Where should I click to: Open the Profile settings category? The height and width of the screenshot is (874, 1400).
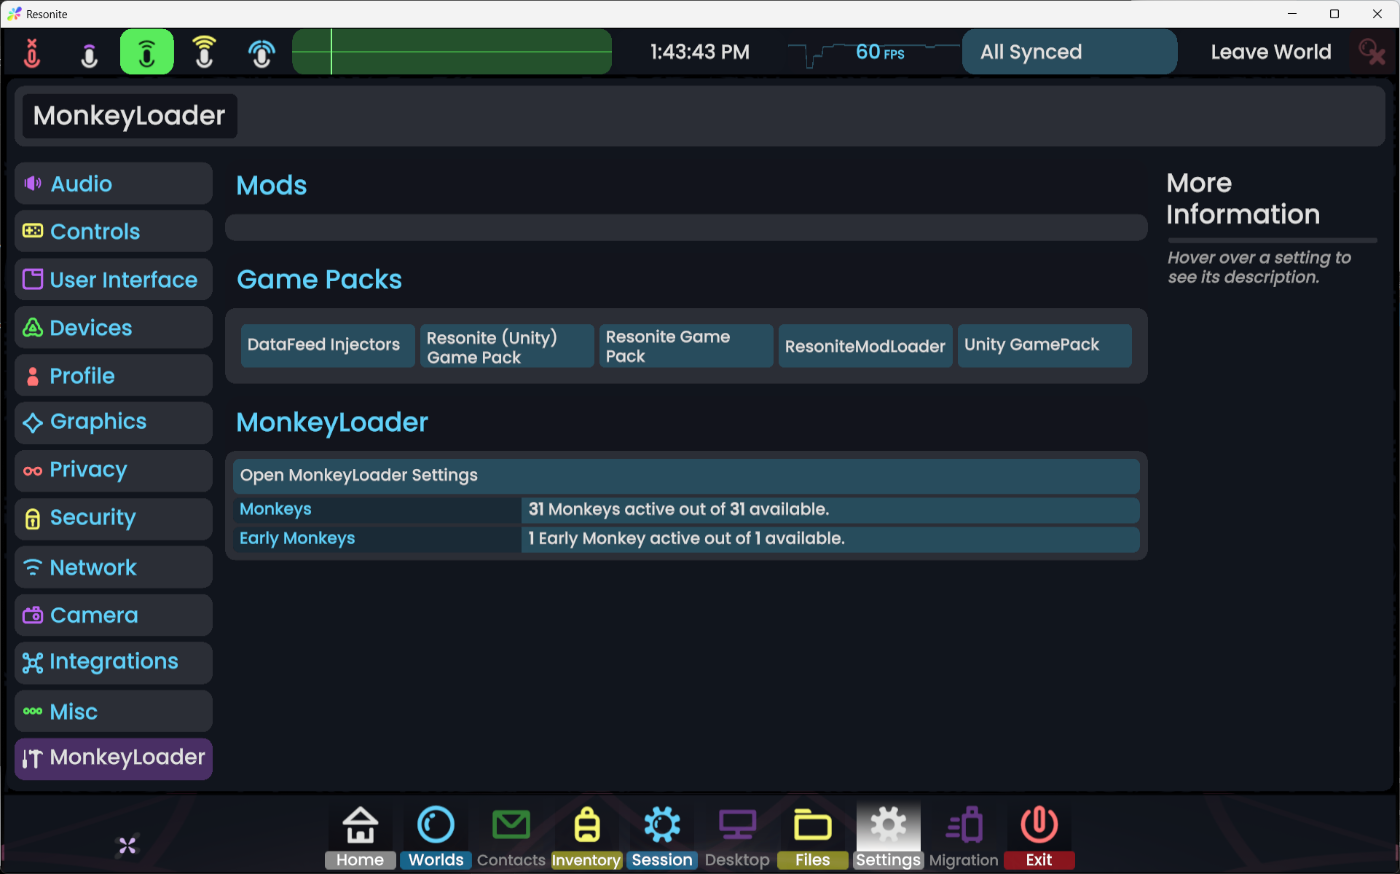114,376
